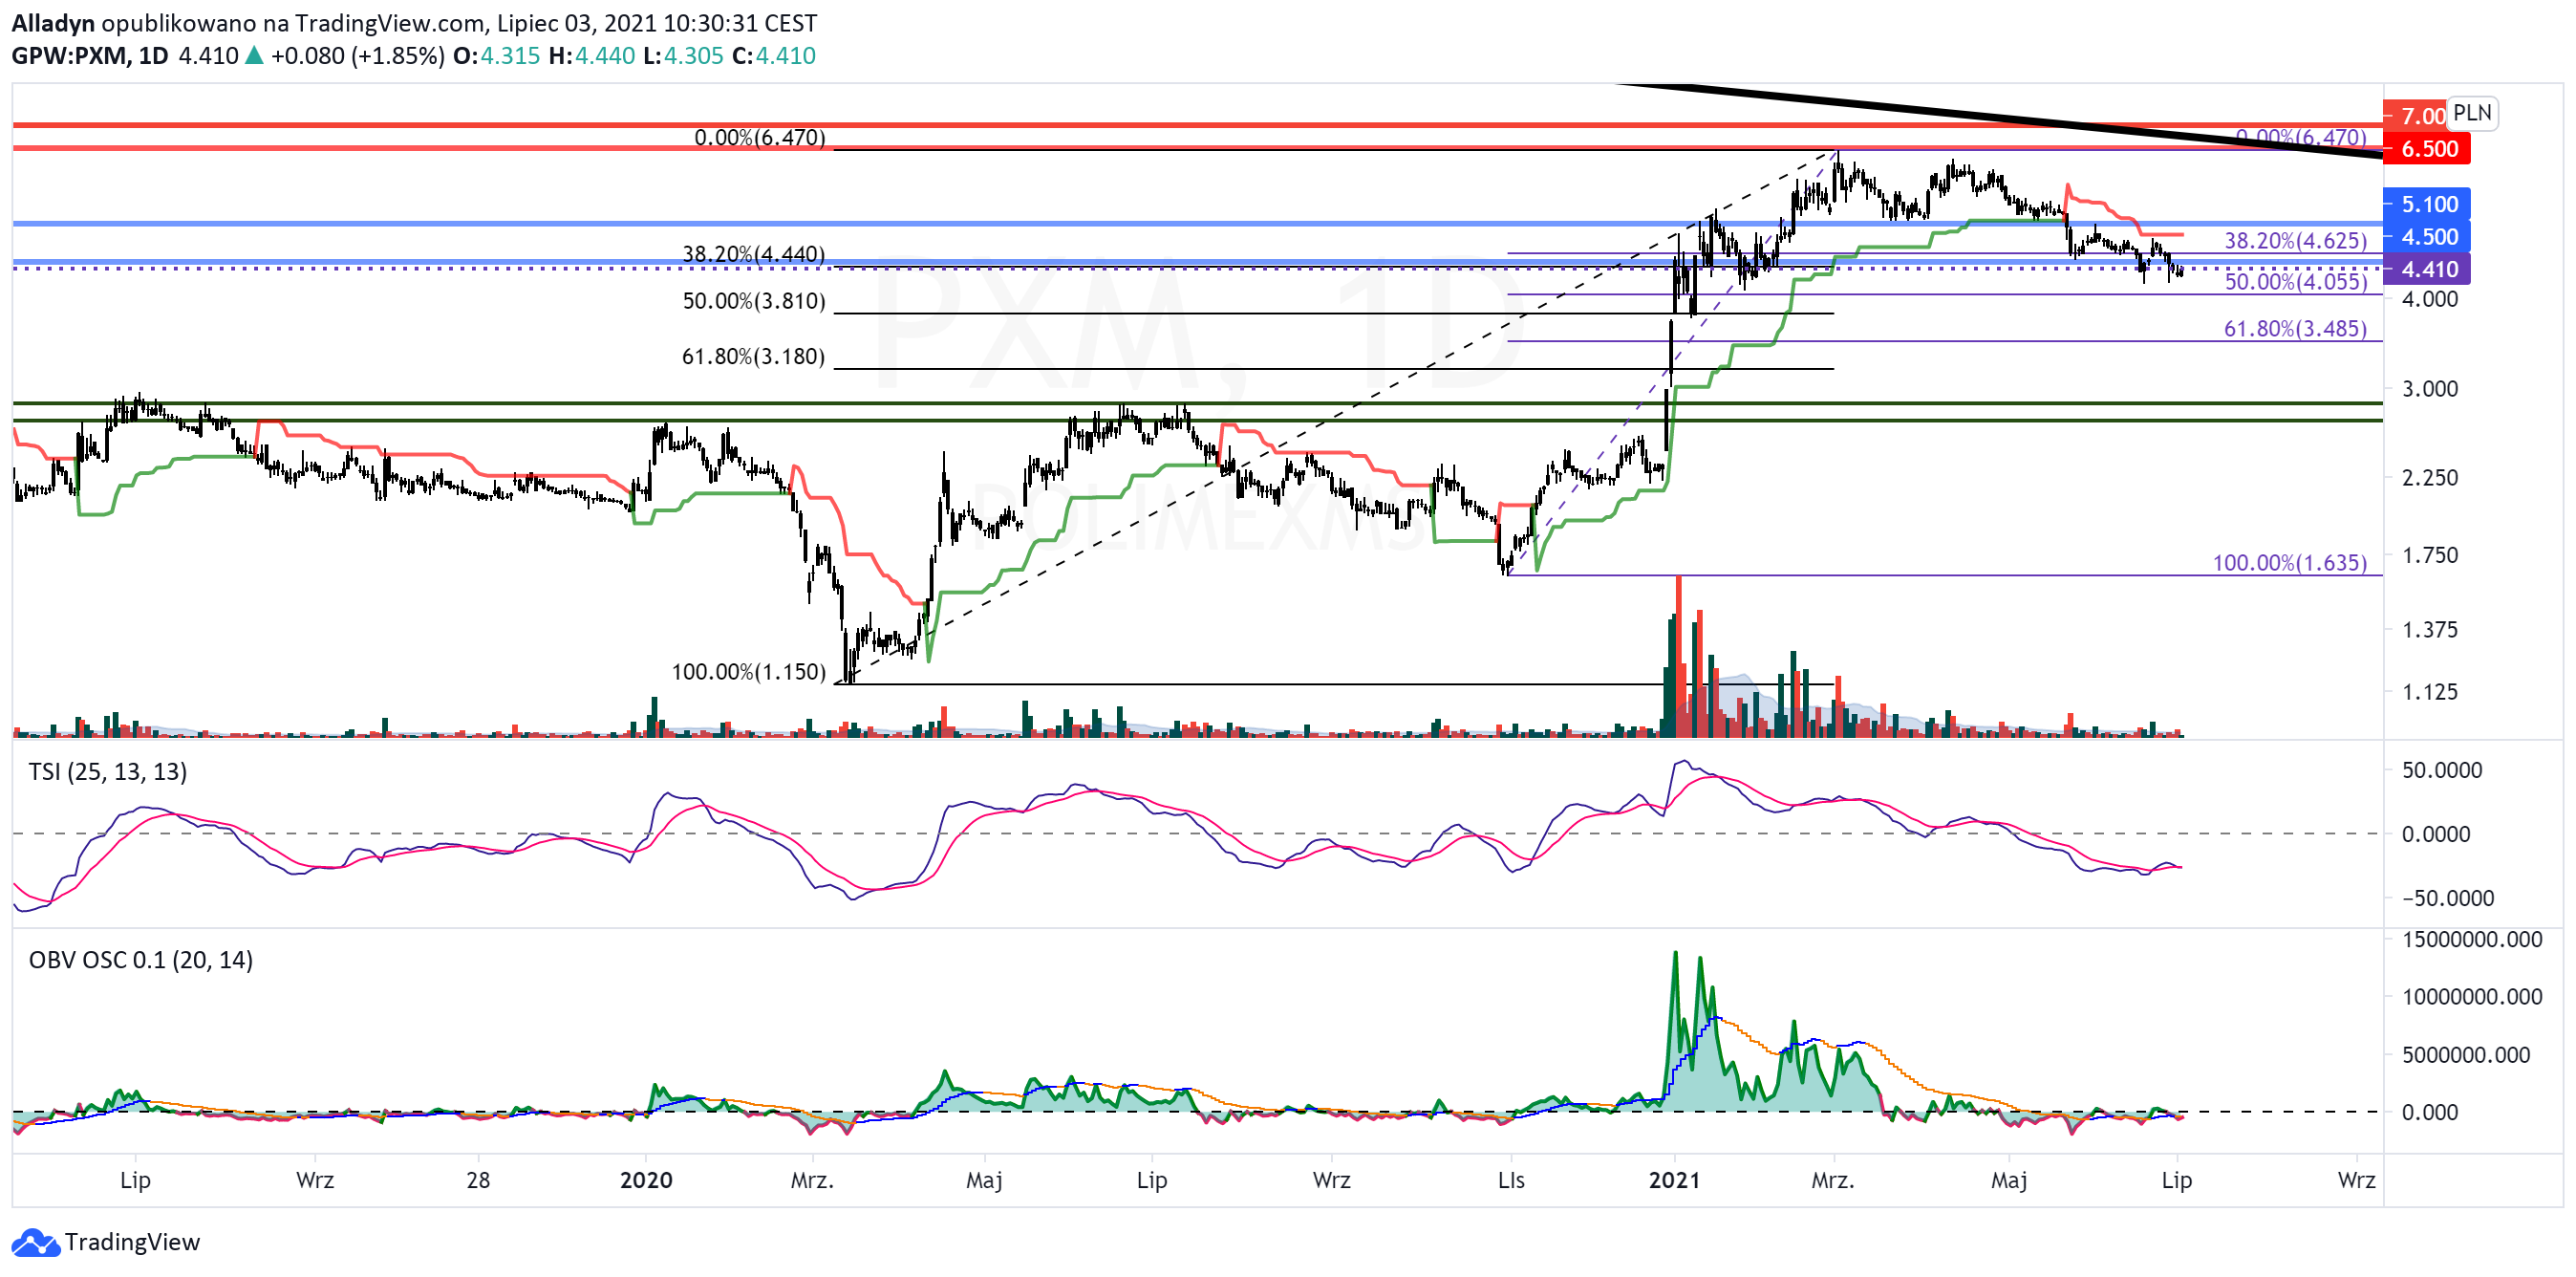Click the TradingView brand text at bottom

click(x=132, y=1242)
